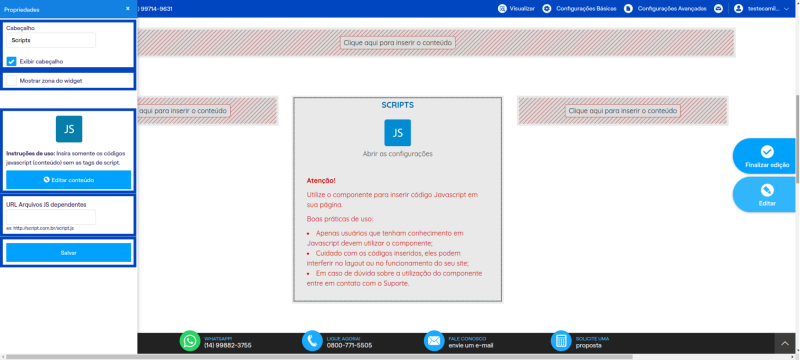Click URL Arquivos JS dependentes field

51,217
